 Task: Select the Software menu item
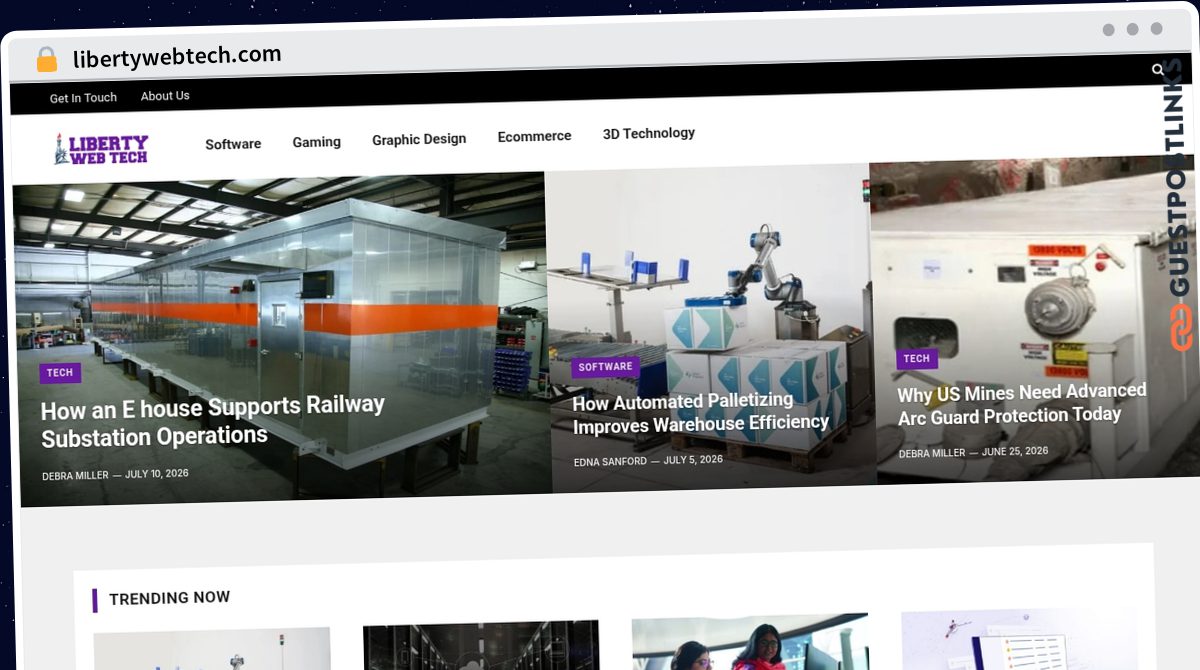click(x=233, y=144)
